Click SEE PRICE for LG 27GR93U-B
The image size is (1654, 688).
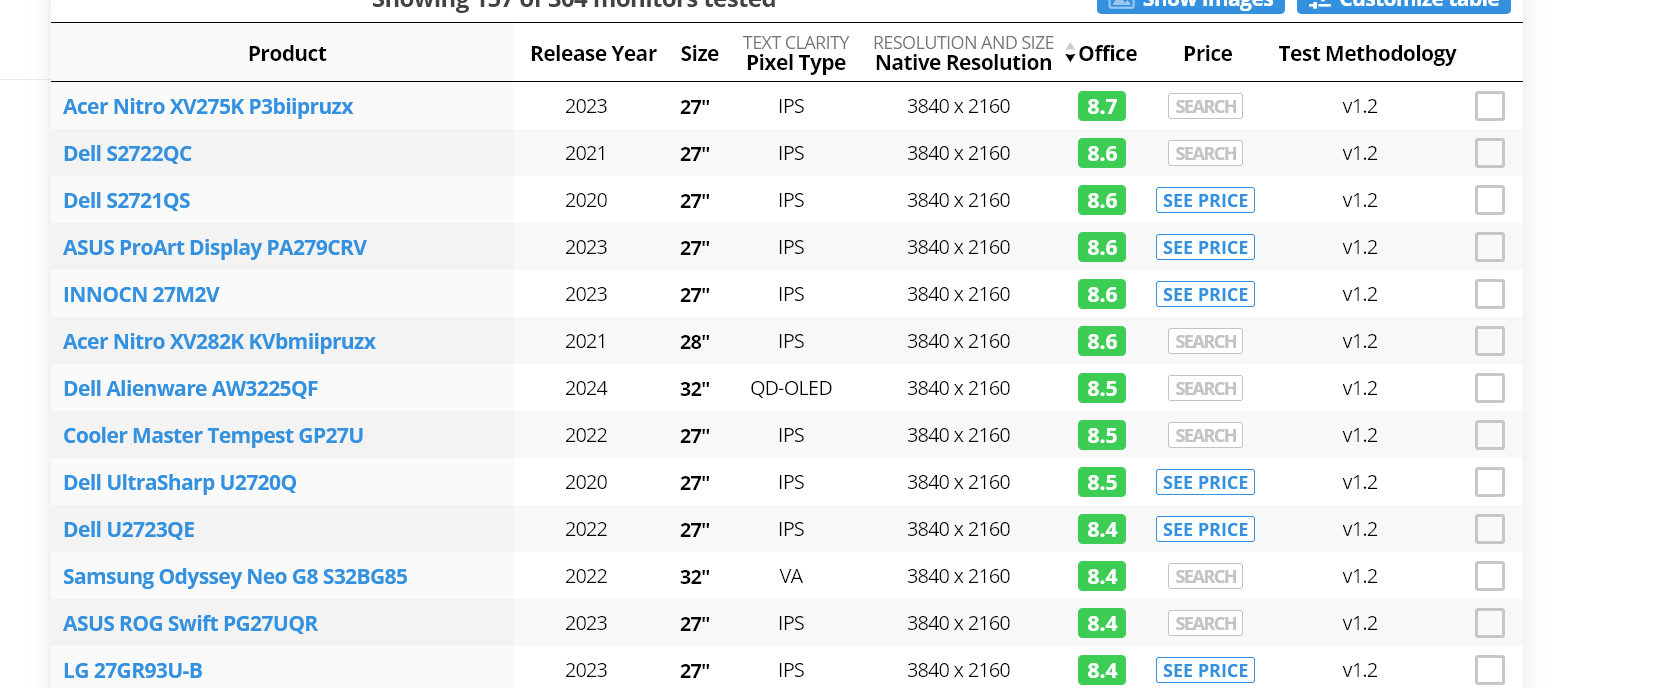tap(1205, 670)
